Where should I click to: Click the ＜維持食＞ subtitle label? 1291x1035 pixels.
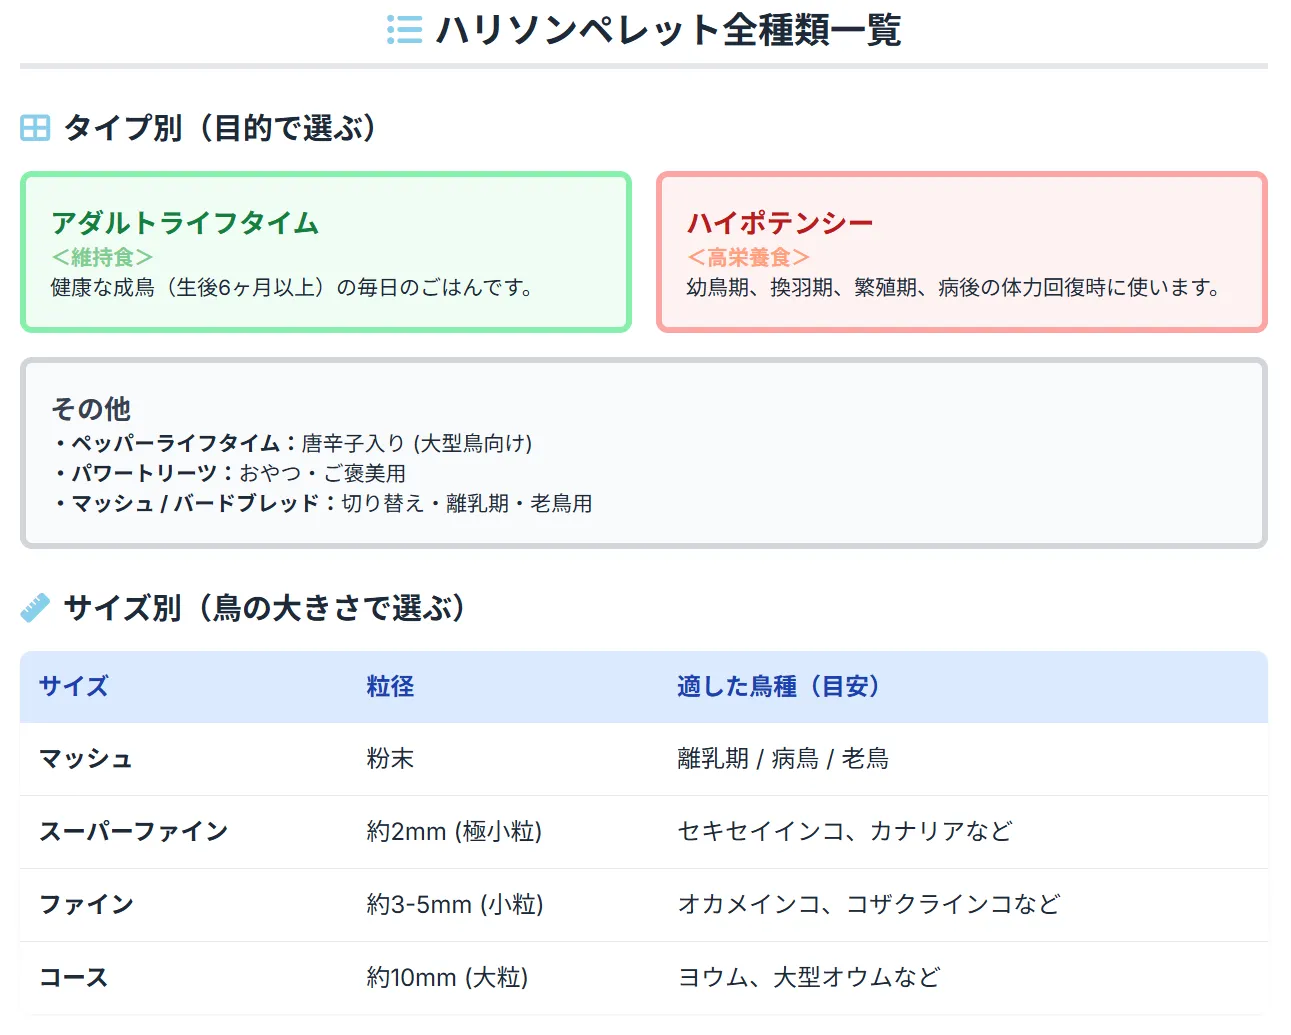(102, 258)
